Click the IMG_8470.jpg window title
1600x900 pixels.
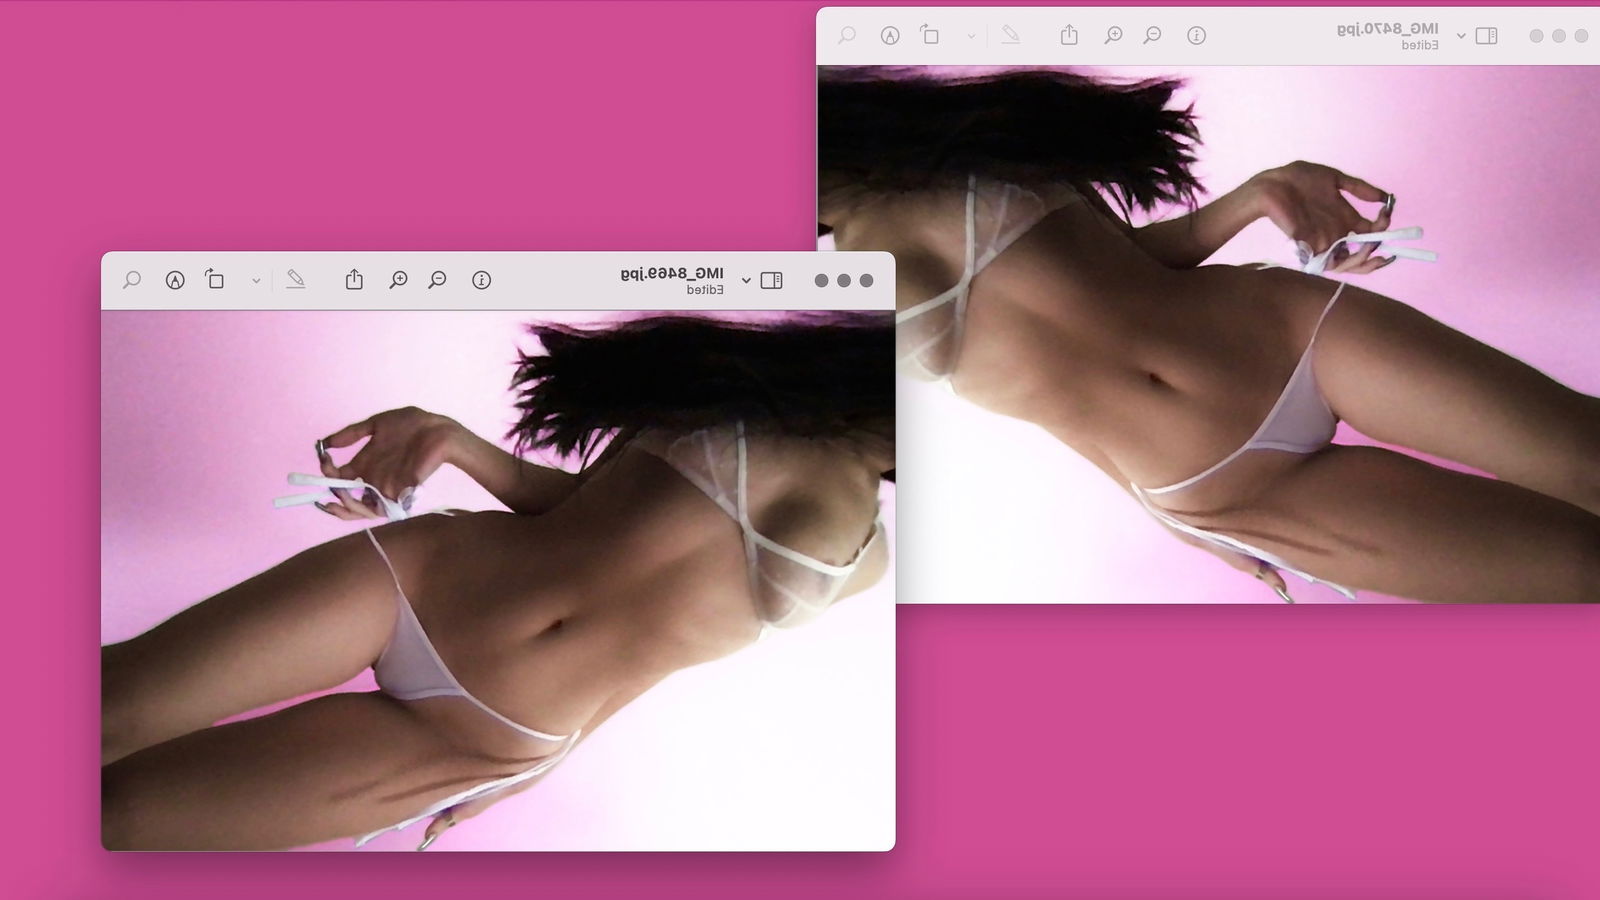[1387, 29]
